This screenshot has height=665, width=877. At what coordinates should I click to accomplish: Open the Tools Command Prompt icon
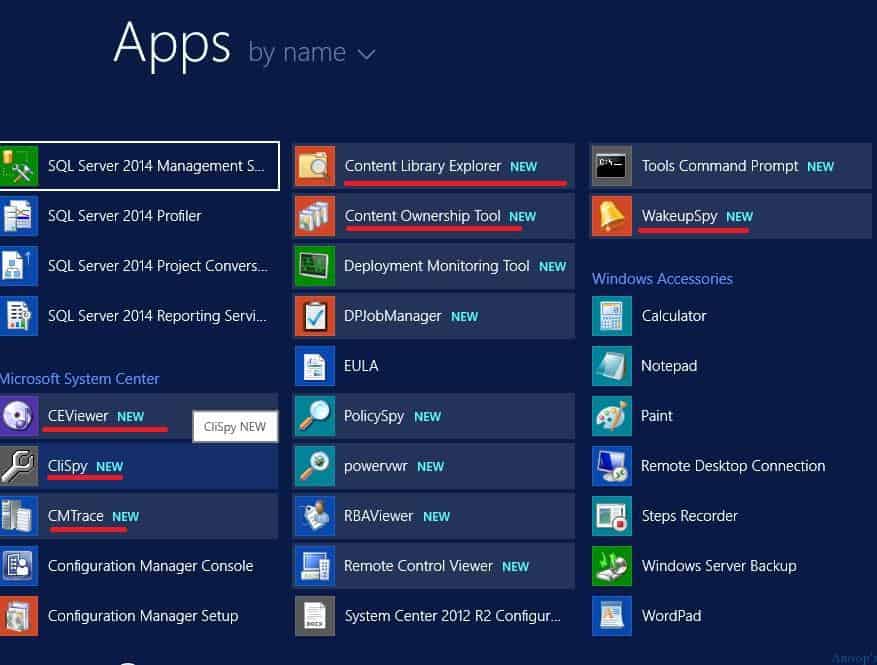[x=612, y=166]
